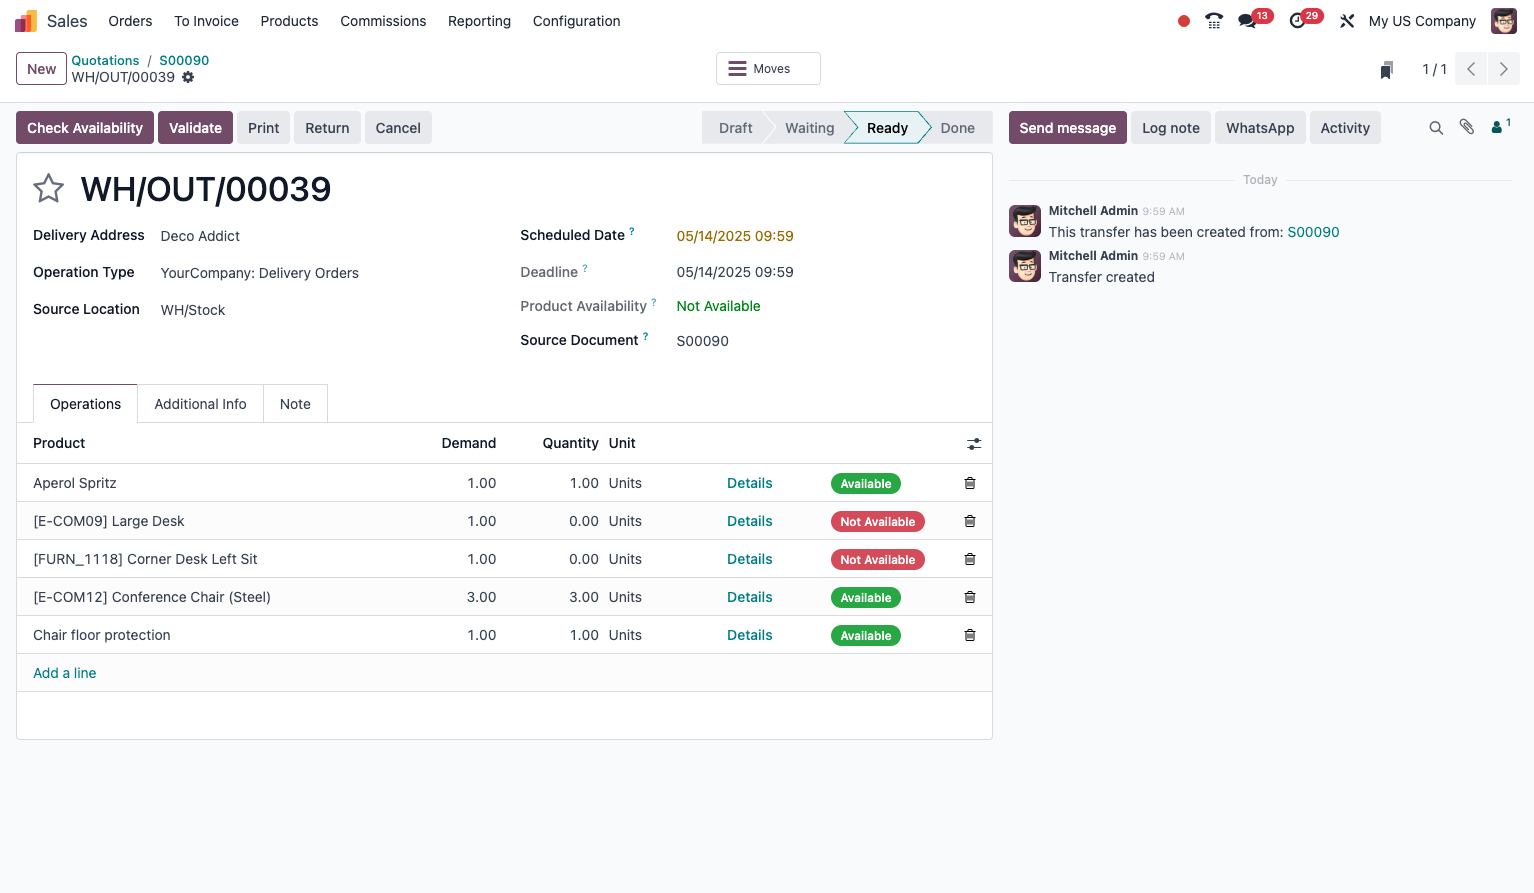Delete the Aperol Spritz line with trash icon
The height and width of the screenshot is (893, 1534).
tap(970, 483)
